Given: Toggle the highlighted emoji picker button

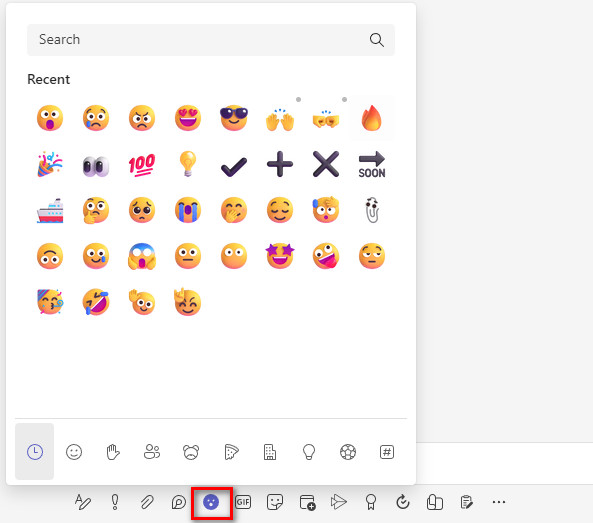Looking at the screenshot, I should click(x=211, y=502).
